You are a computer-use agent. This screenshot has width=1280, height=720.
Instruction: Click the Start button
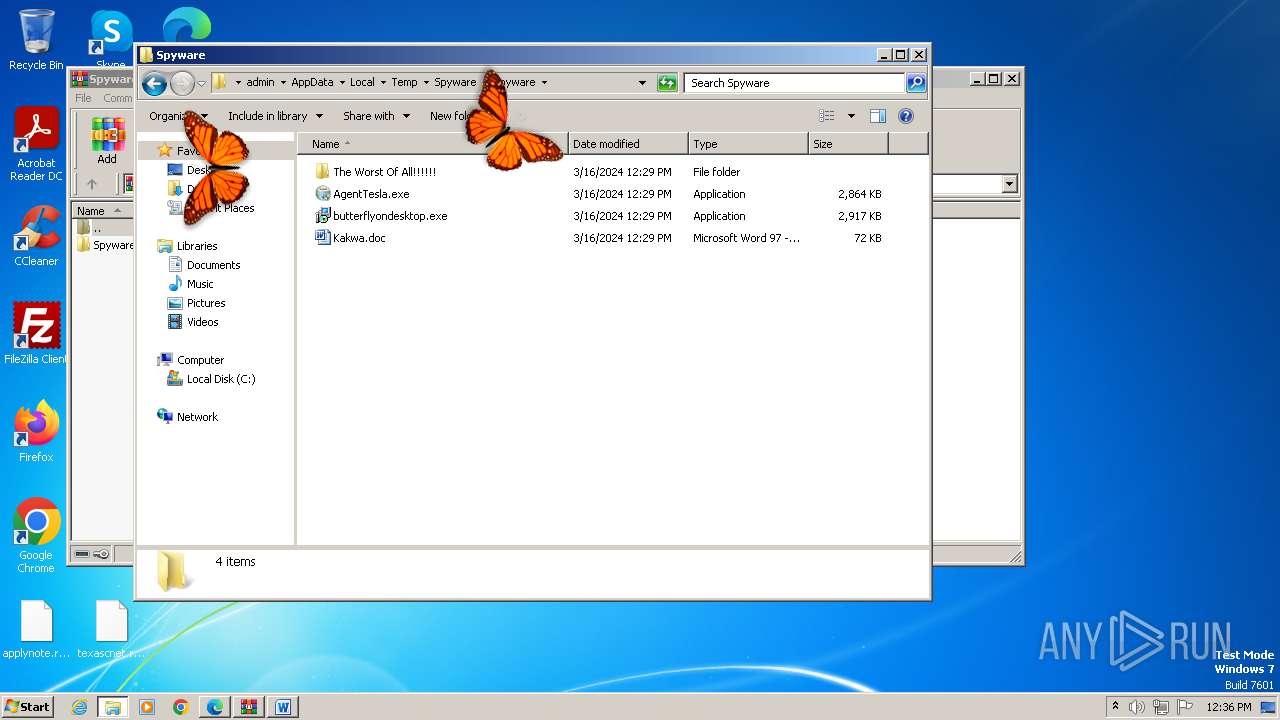27,706
